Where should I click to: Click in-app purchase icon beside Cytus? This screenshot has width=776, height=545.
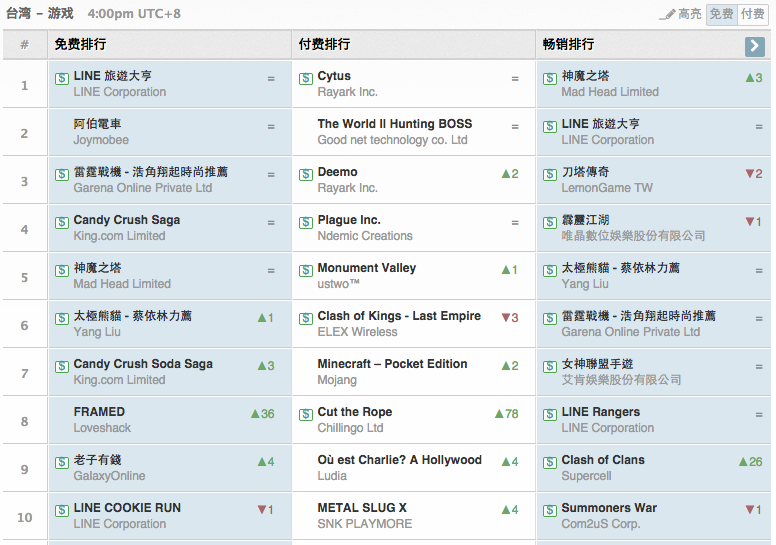(306, 78)
